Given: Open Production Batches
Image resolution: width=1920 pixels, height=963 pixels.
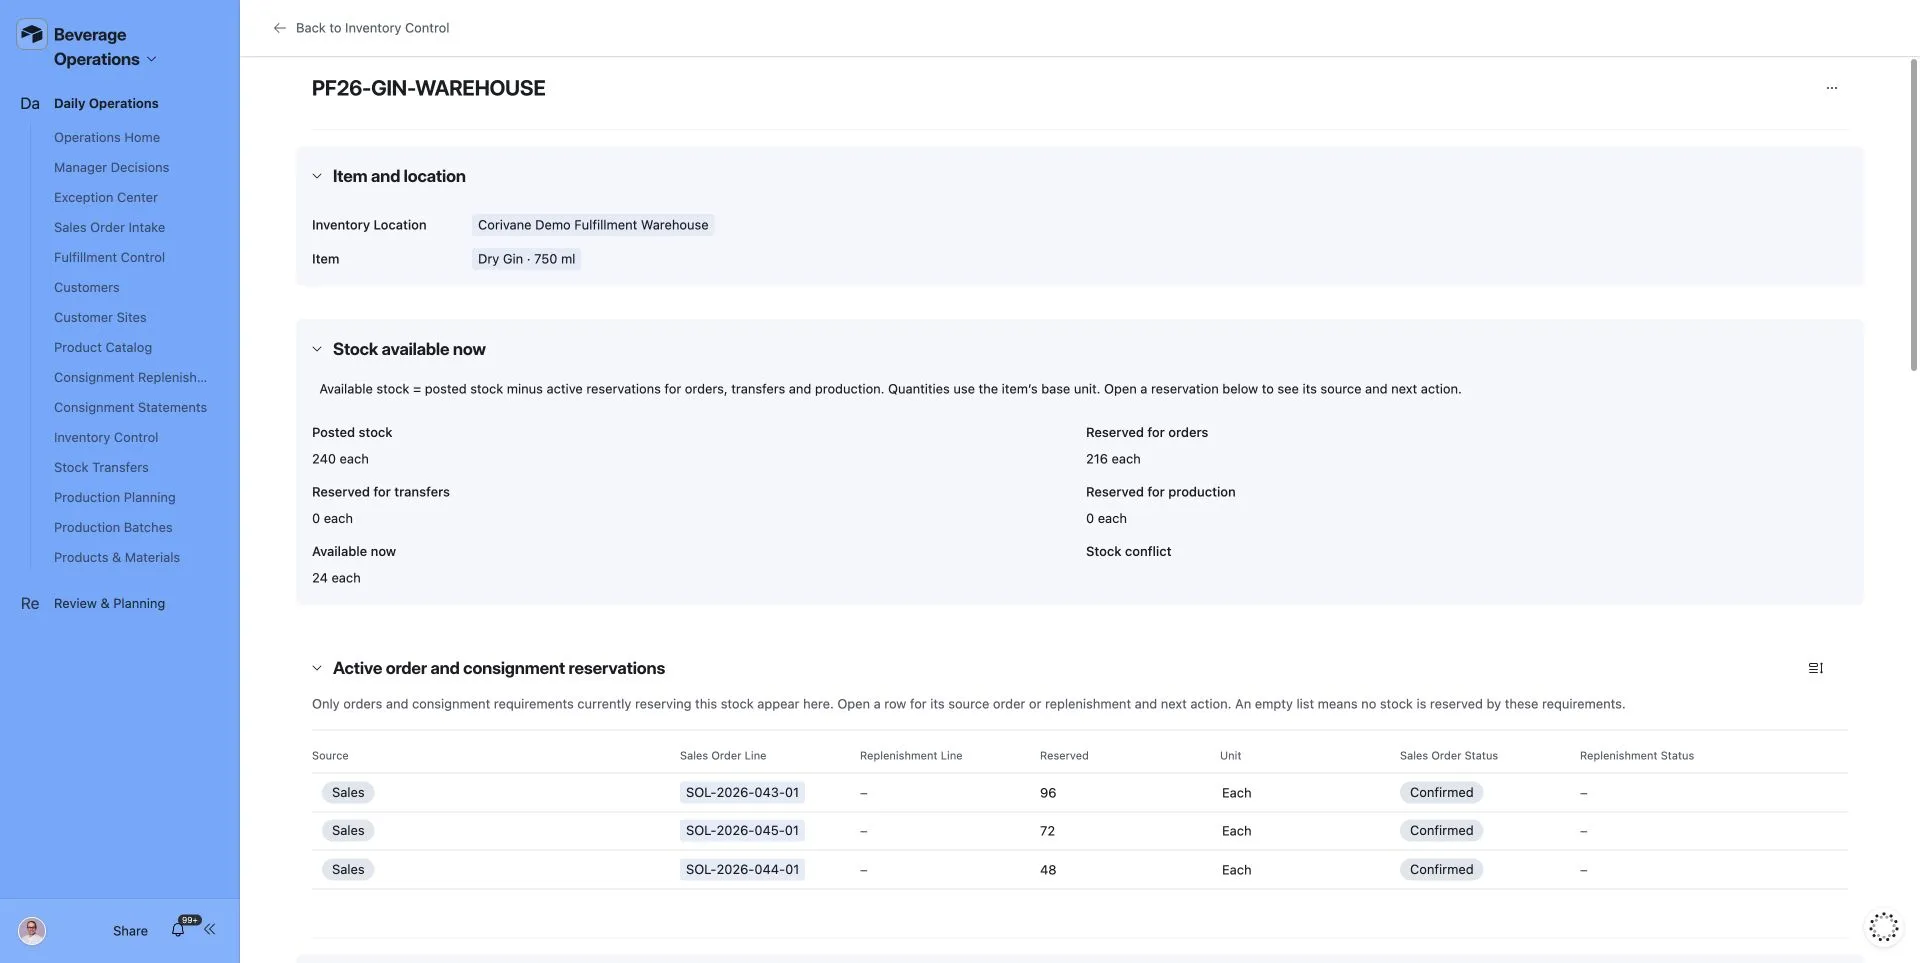Looking at the screenshot, I should (x=113, y=527).
